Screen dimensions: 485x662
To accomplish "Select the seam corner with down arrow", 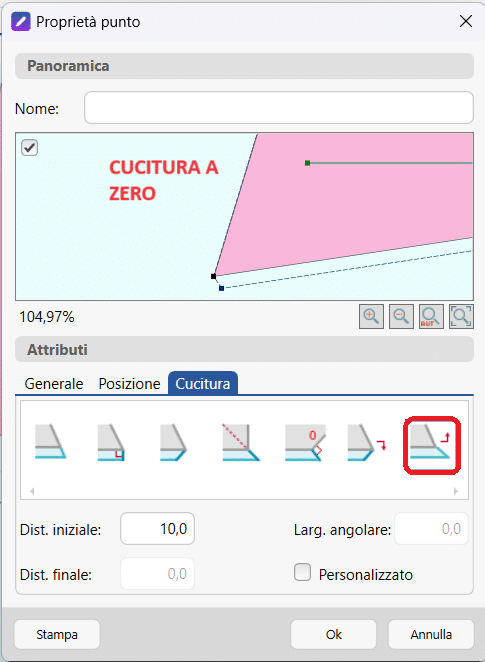I will click(x=367, y=442).
